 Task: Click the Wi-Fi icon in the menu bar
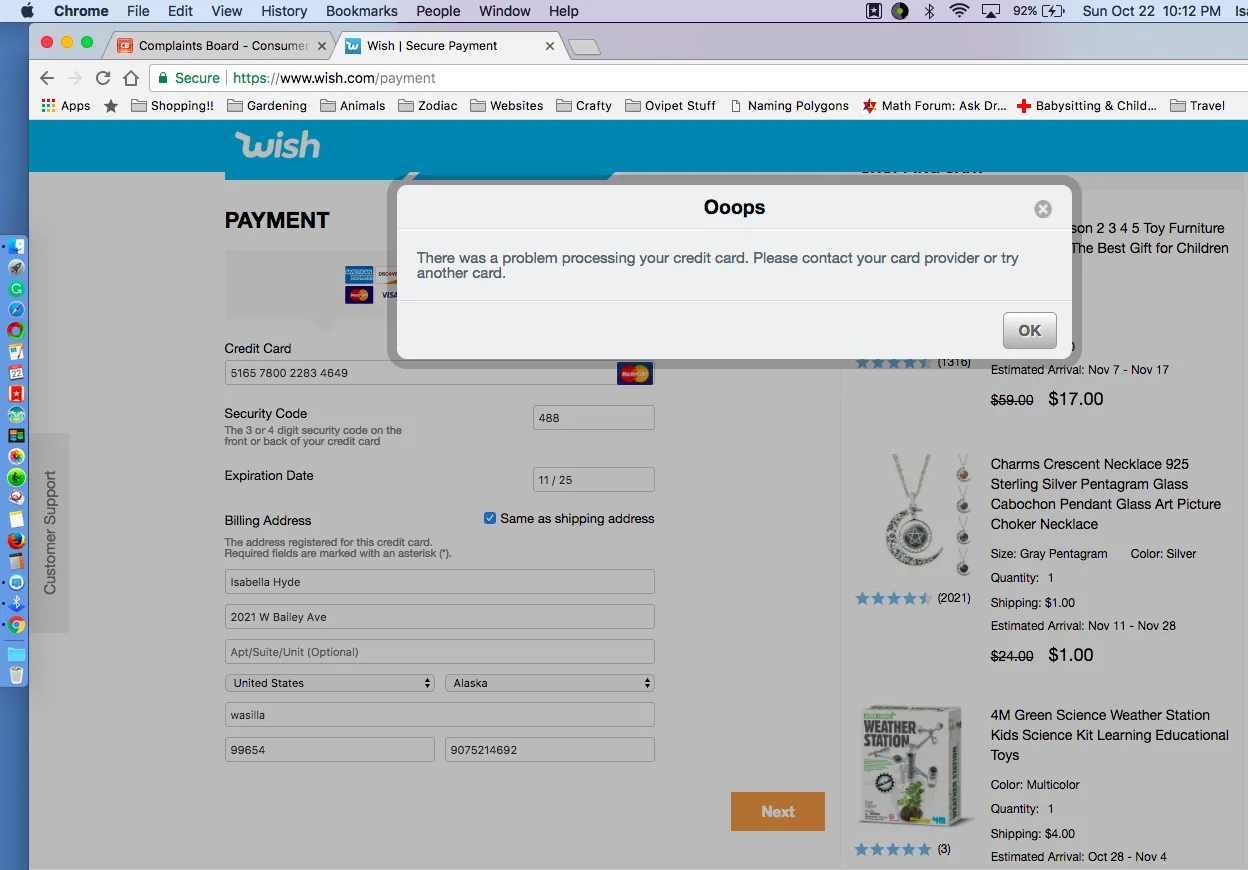960,11
